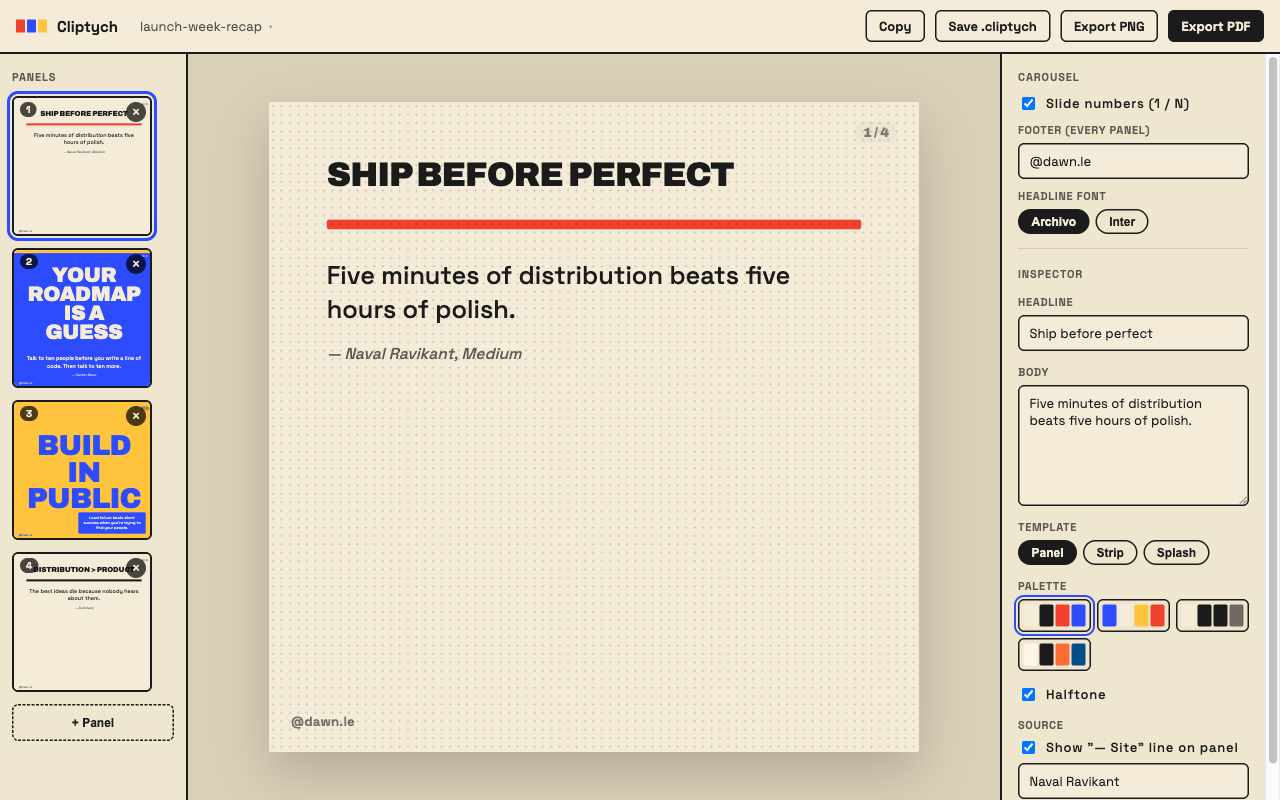Click the source field with Naval Ravikant
This screenshot has height=800, width=1280.
coord(1133,781)
